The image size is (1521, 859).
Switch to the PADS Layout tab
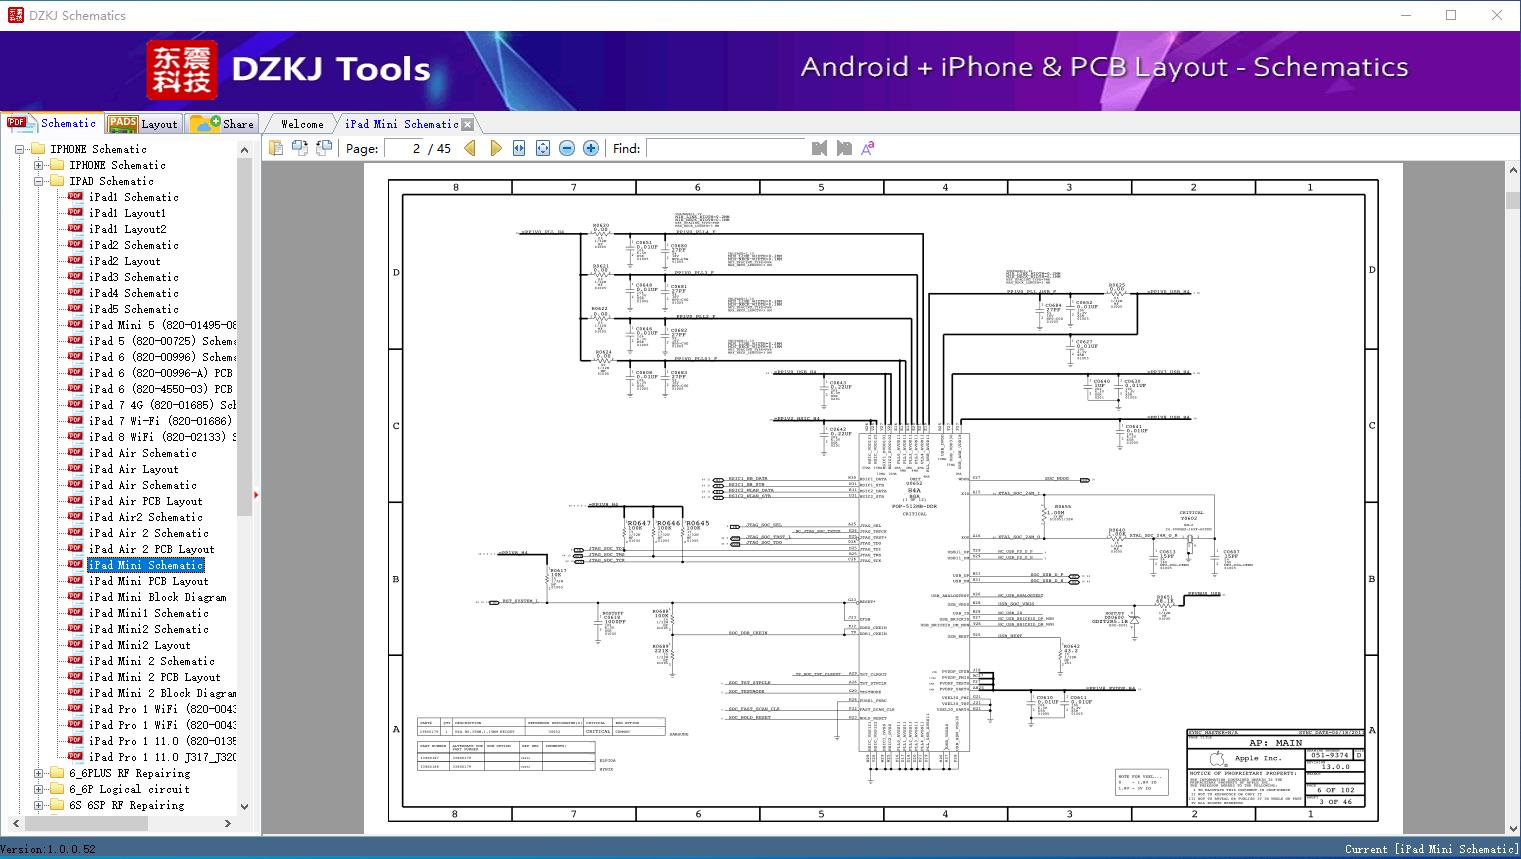click(142, 124)
